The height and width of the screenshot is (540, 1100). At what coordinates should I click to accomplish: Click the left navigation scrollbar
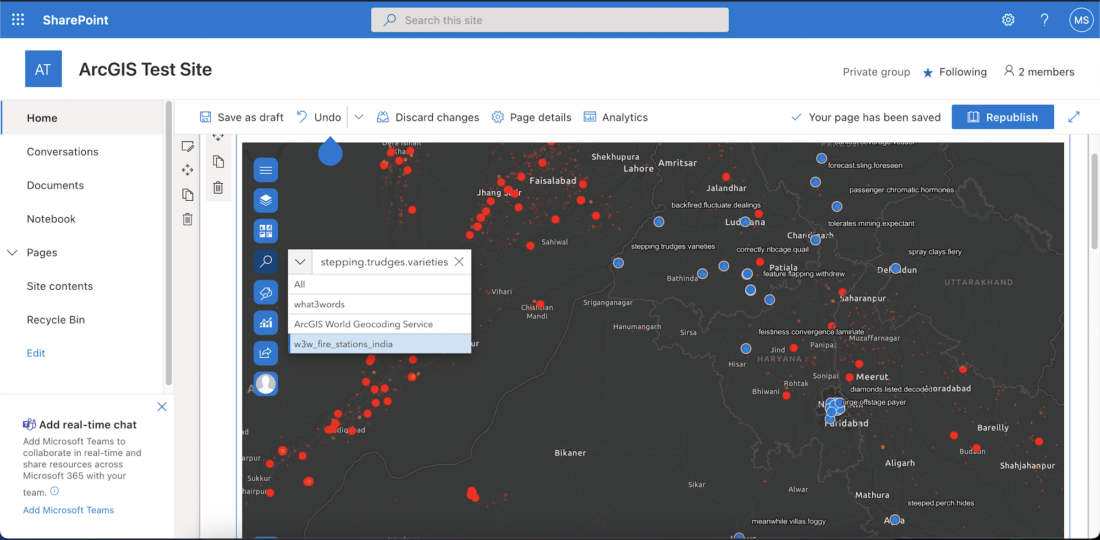point(168,242)
